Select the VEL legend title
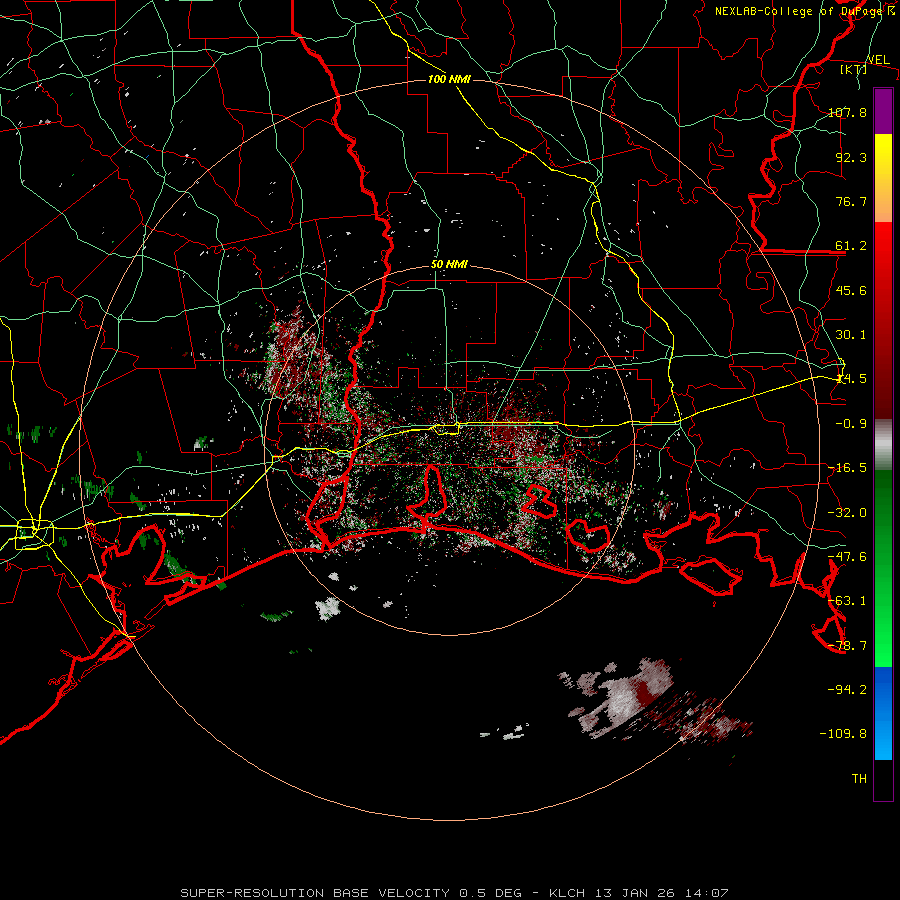The image size is (900, 900). [x=878, y=59]
